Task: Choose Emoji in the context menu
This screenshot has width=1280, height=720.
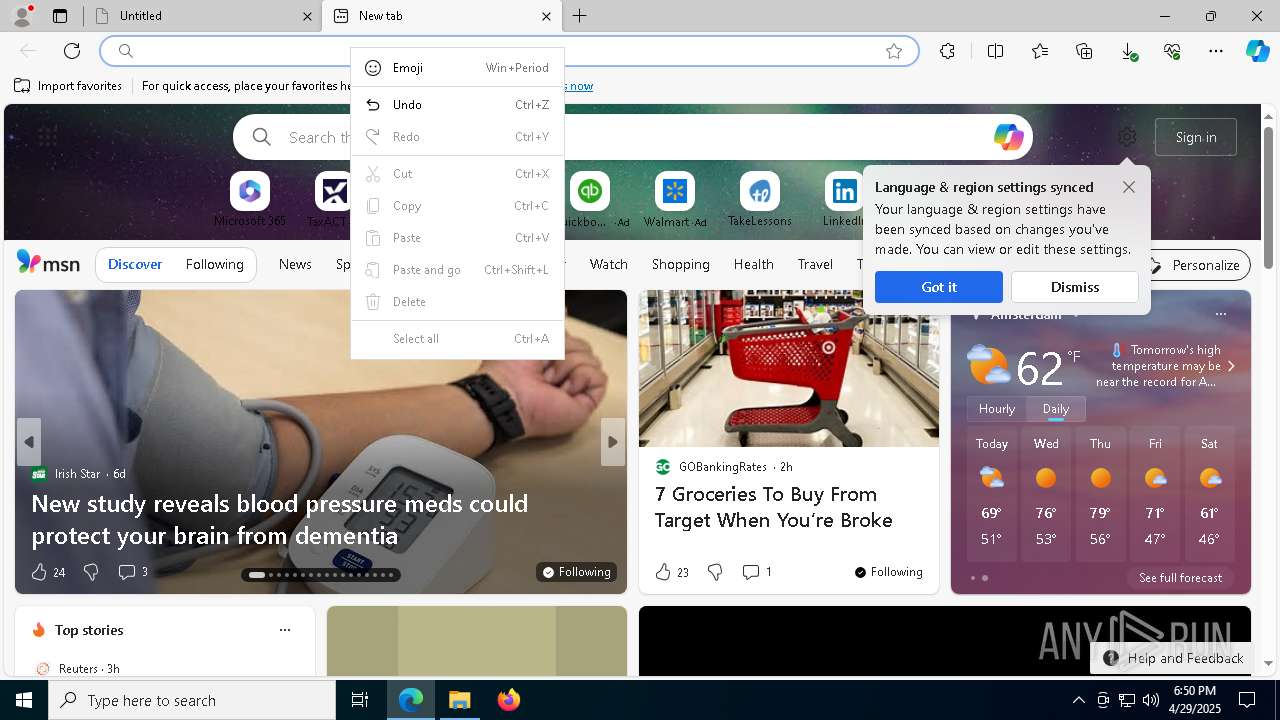Action: (x=458, y=68)
